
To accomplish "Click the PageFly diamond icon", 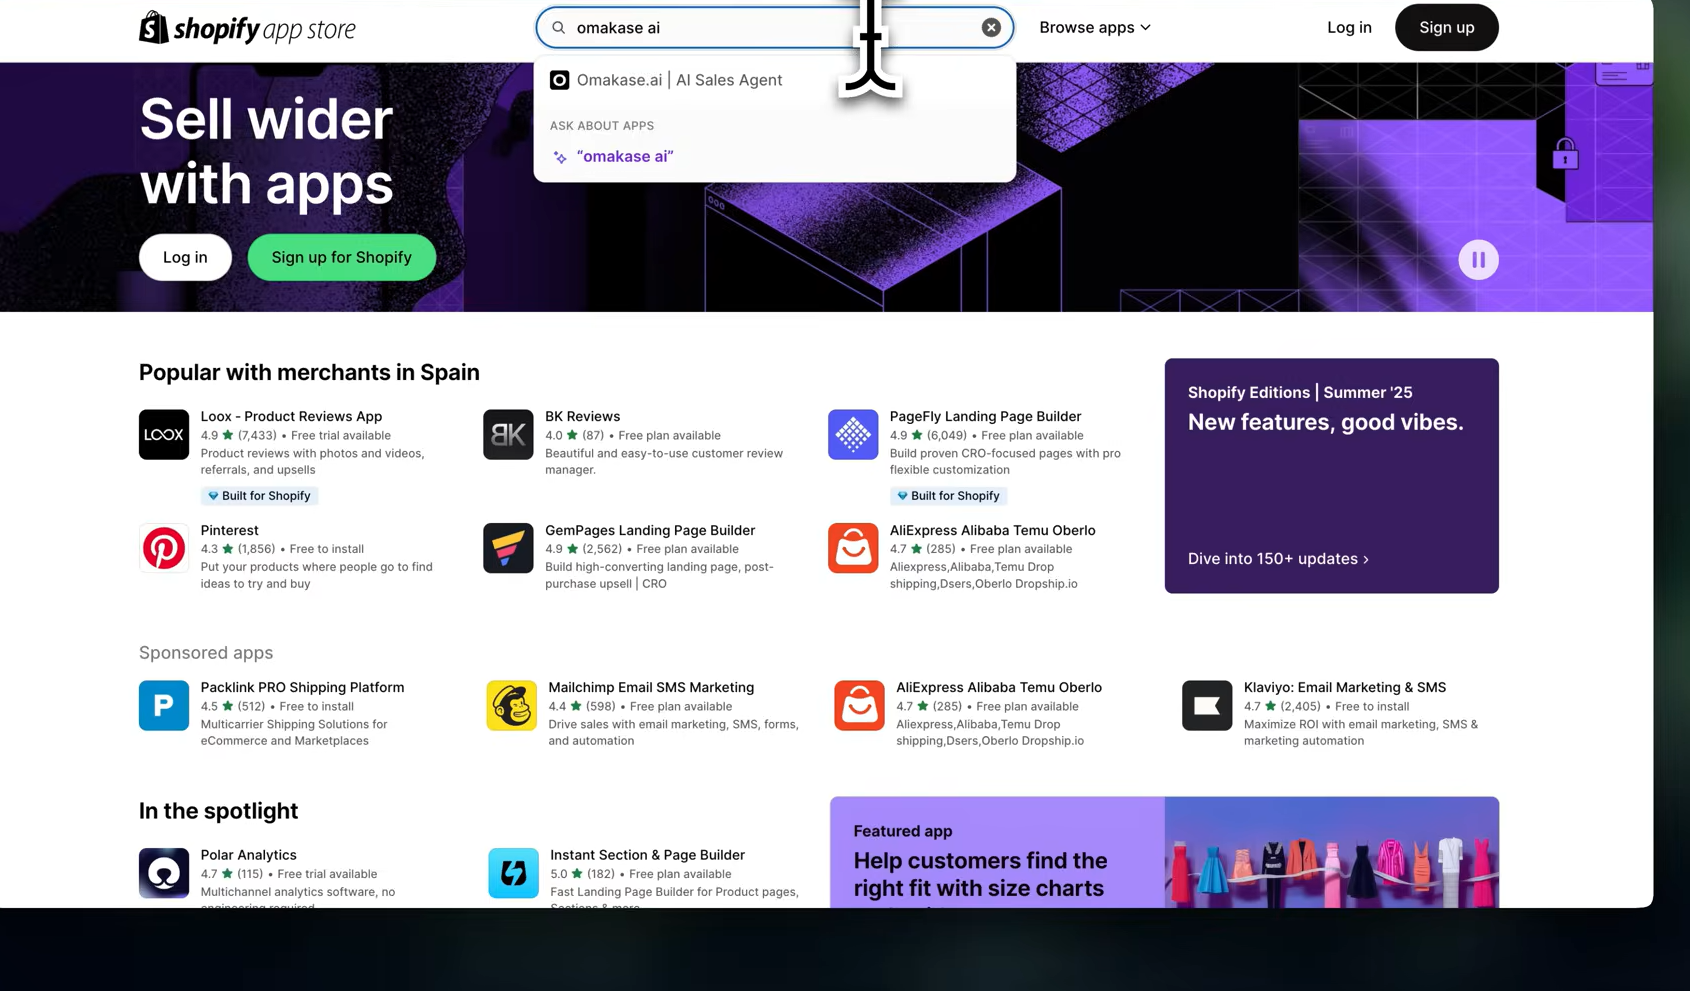I will (853, 434).
